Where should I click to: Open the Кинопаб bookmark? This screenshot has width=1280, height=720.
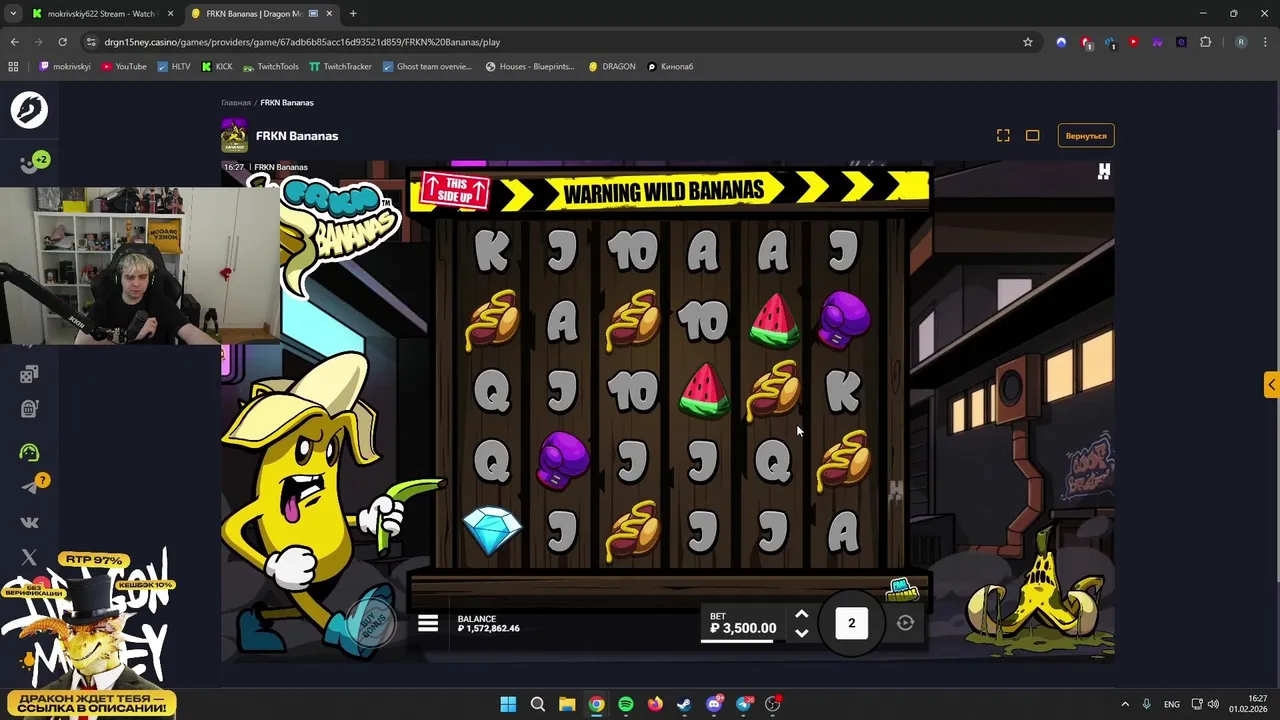tap(670, 67)
